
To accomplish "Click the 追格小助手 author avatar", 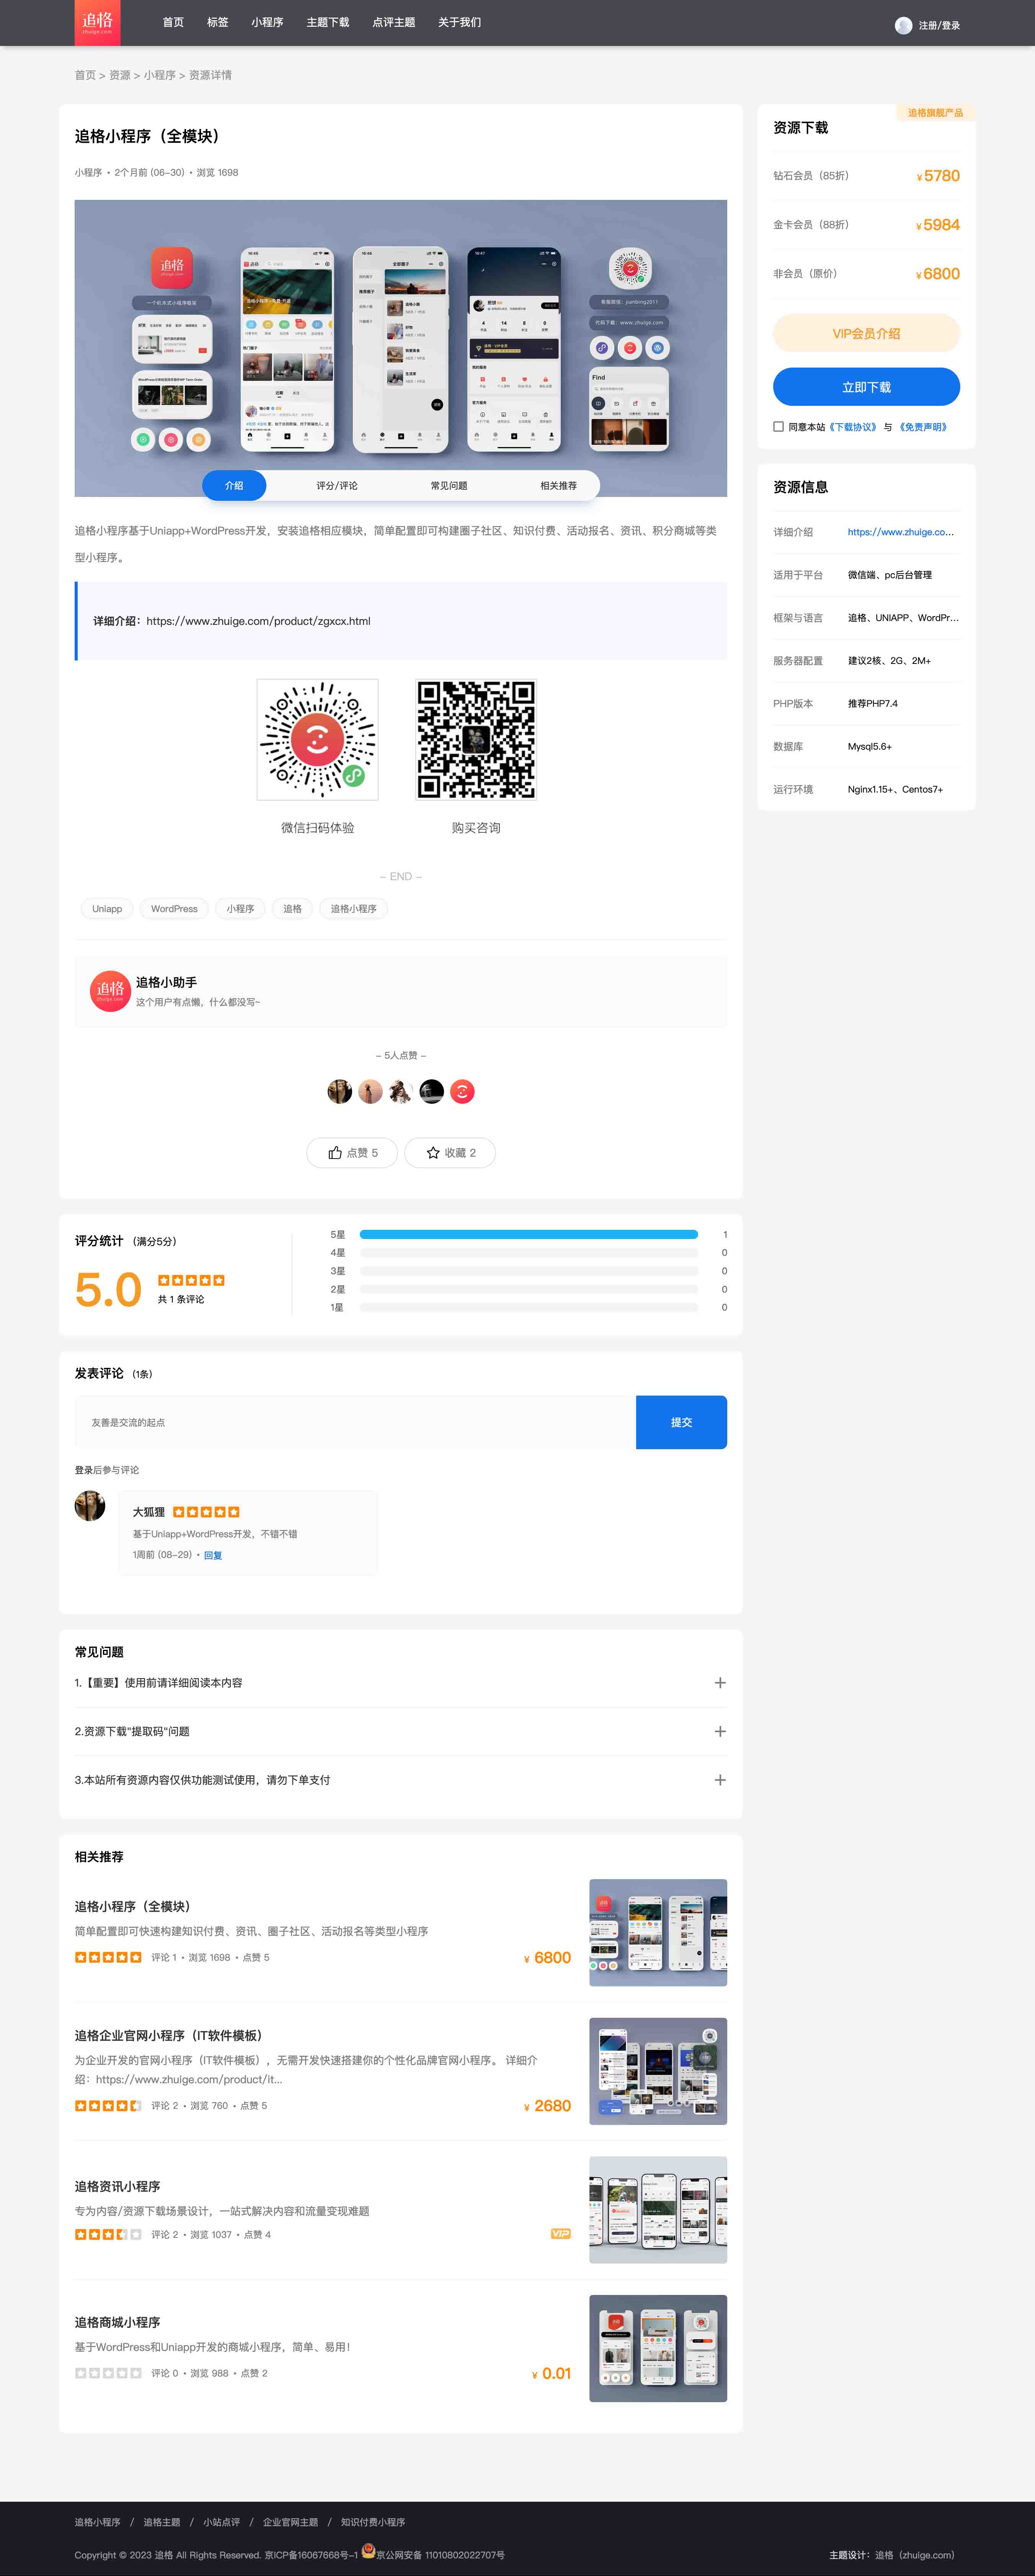I will (110, 990).
